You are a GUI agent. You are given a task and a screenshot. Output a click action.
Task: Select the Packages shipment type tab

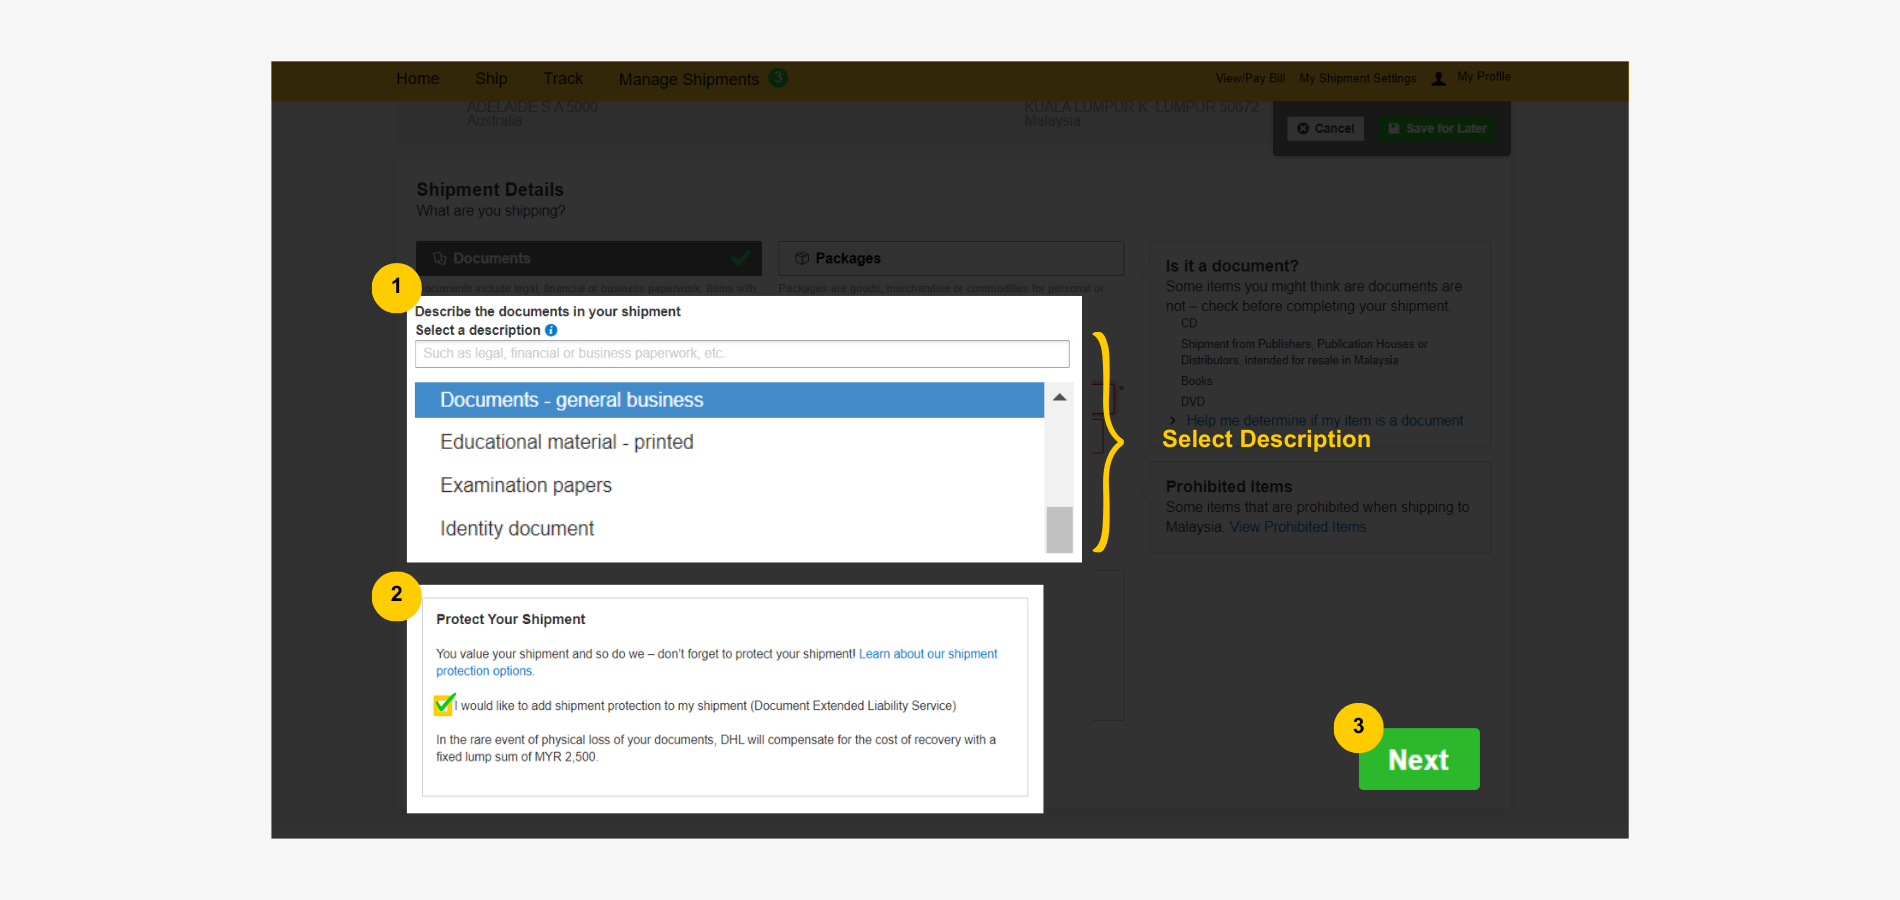(951, 258)
